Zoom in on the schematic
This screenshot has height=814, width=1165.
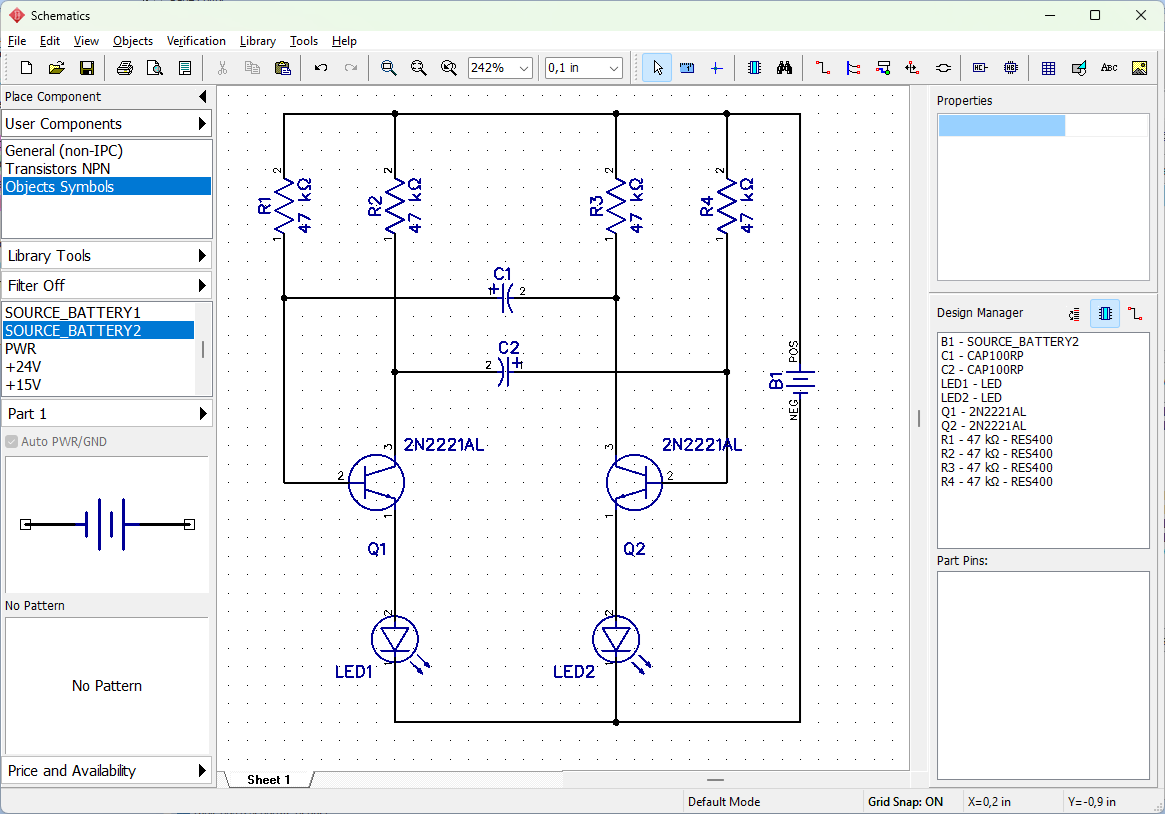[x=389, y=68]
